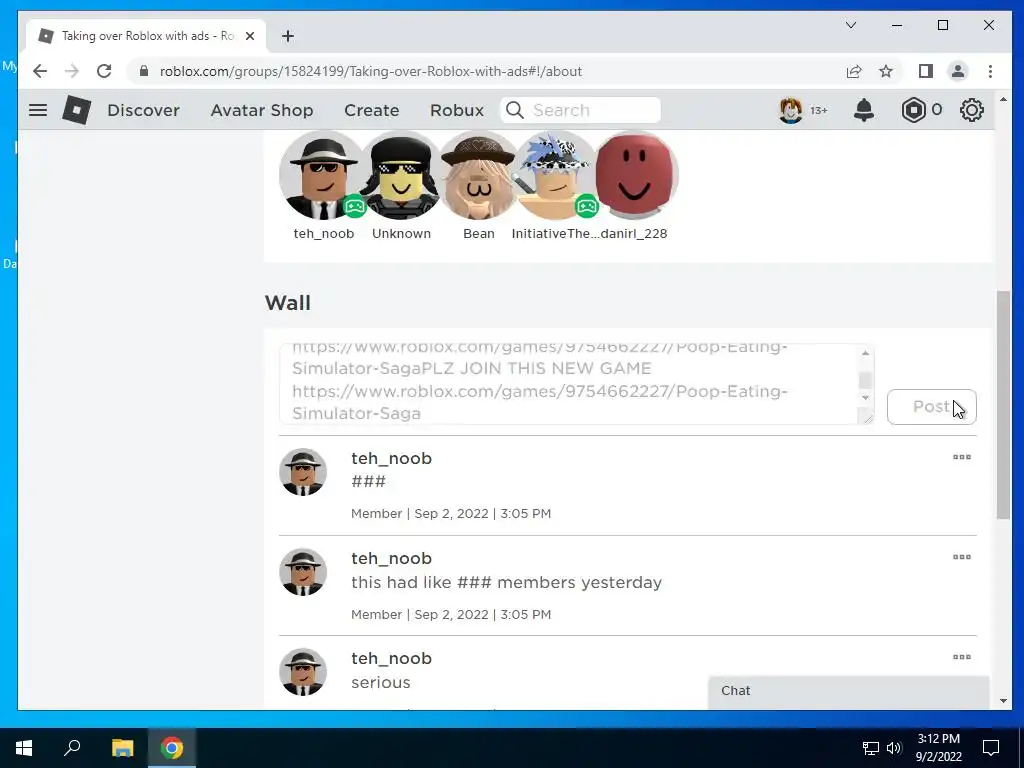Click the Chrome taskbar icon
This screenshot has width=1024, height=768.
click(x=172, y=748)
